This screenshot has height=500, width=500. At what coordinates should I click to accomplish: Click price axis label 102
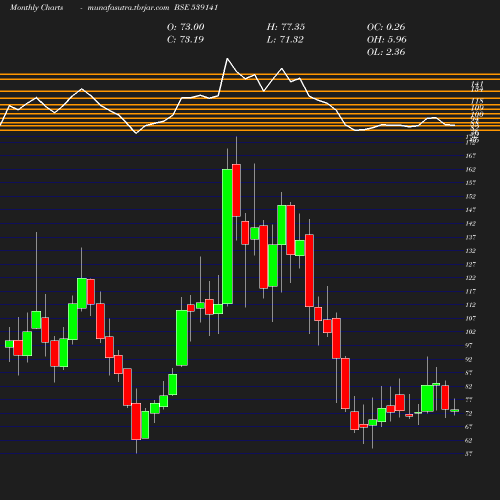click(470, 332)
